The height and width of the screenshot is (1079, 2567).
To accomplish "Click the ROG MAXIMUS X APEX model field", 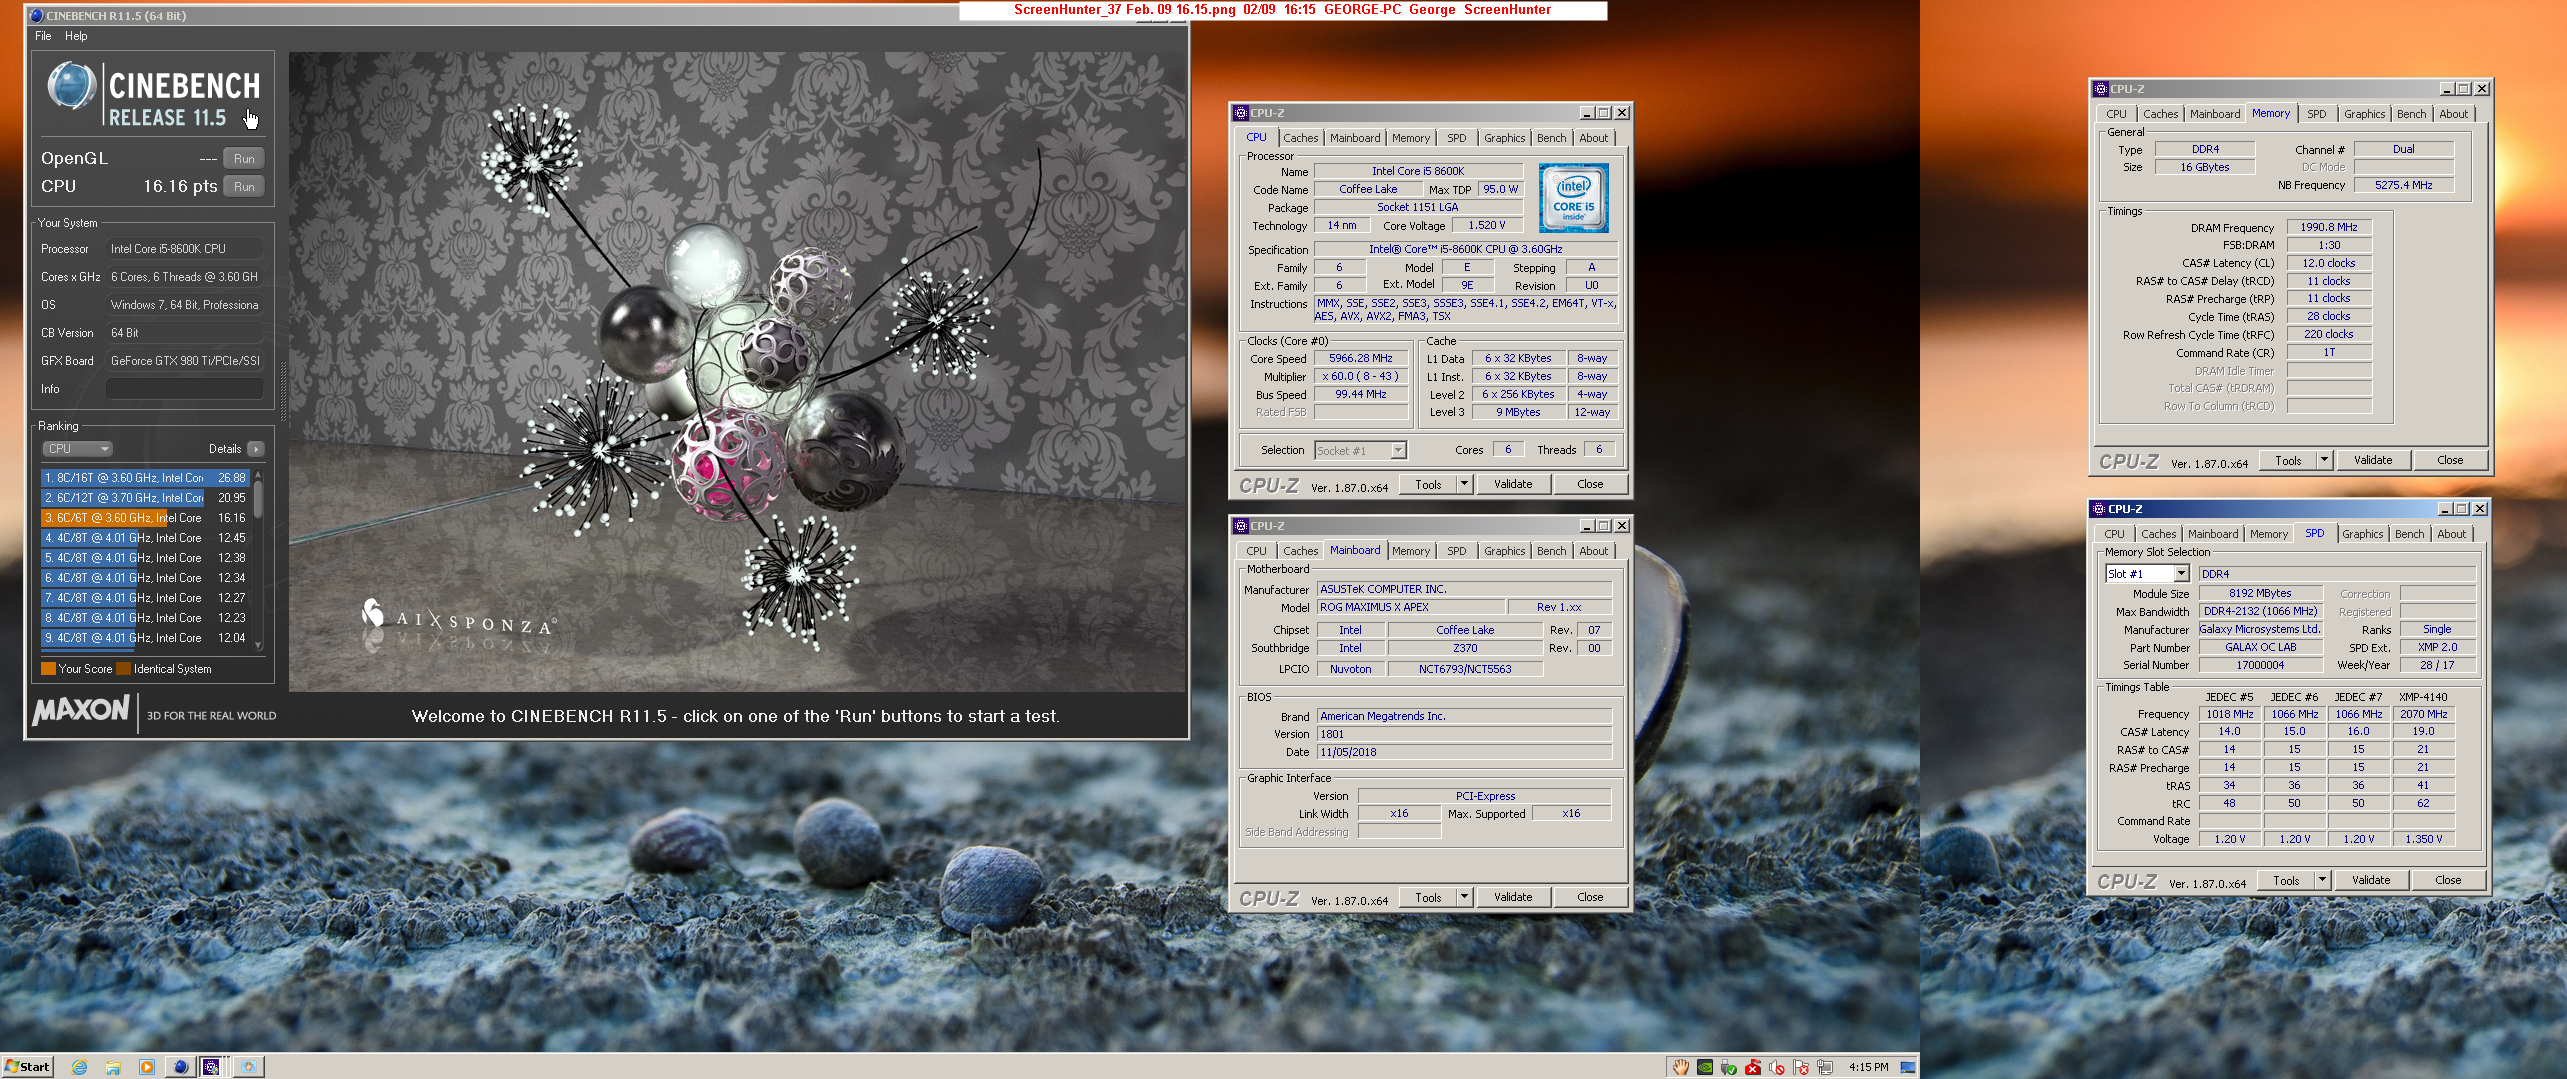I will (x=1410, y=607).
